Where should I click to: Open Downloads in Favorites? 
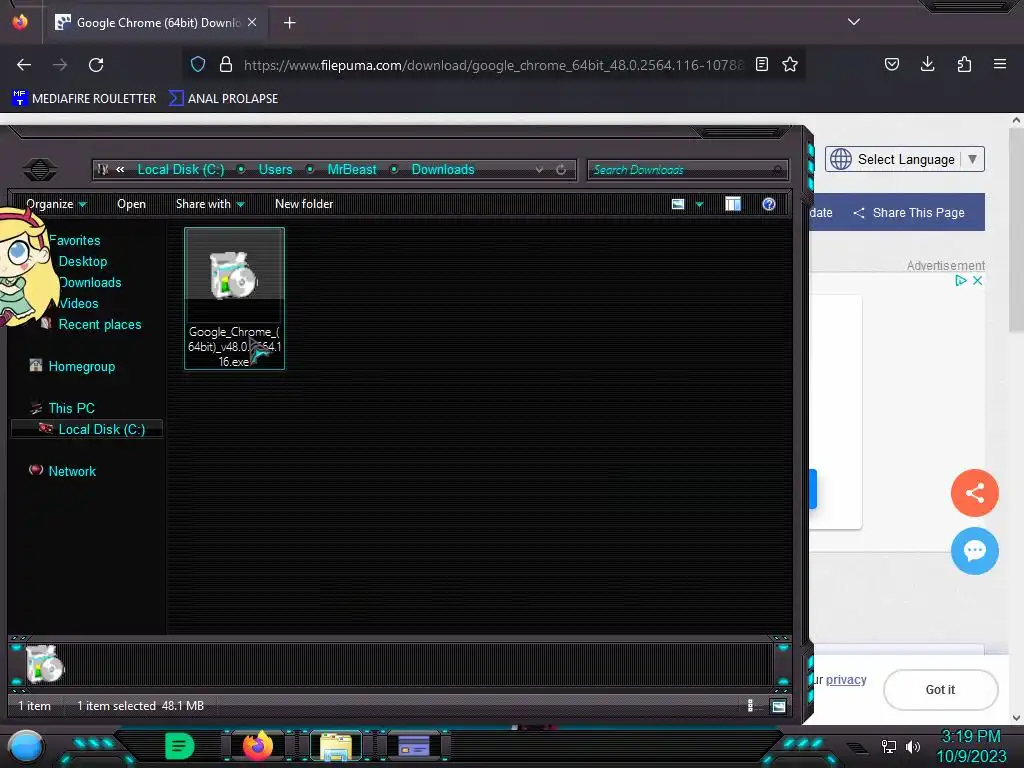click(x=89, y=282)
